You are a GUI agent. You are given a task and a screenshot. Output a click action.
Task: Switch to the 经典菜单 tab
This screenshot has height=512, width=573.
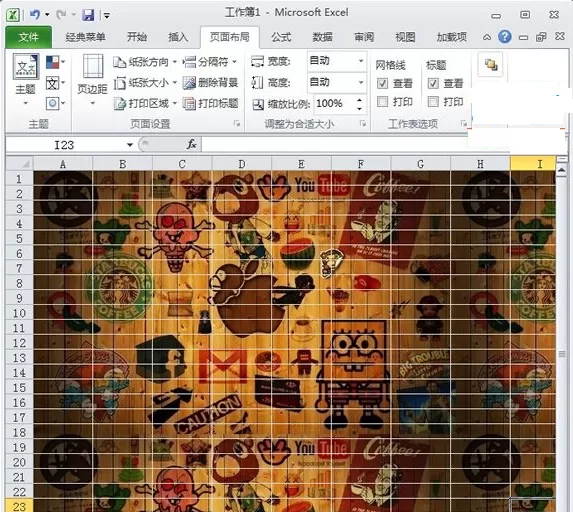(x=86, y=37)
